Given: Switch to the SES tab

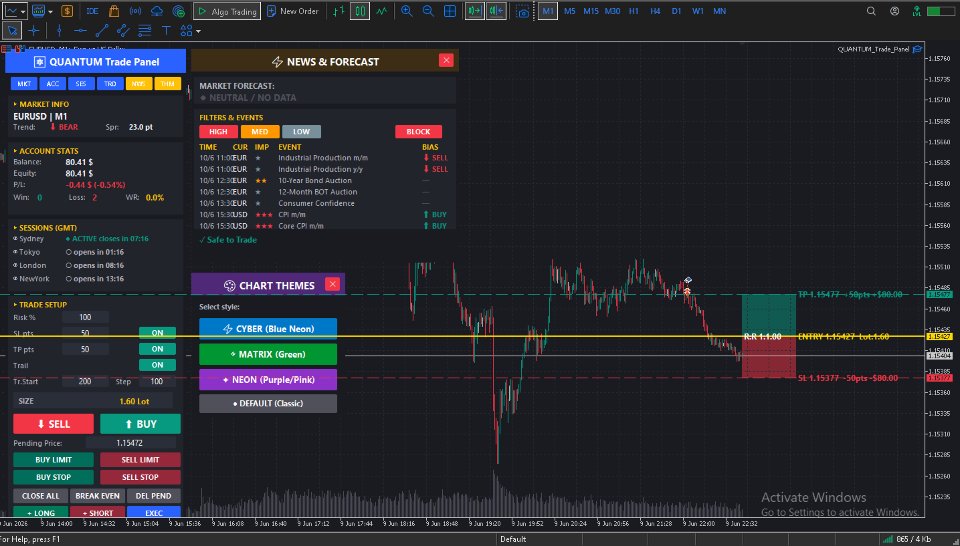Looking at the screenshot, I should pyautogui.click(x=81, y=84).
